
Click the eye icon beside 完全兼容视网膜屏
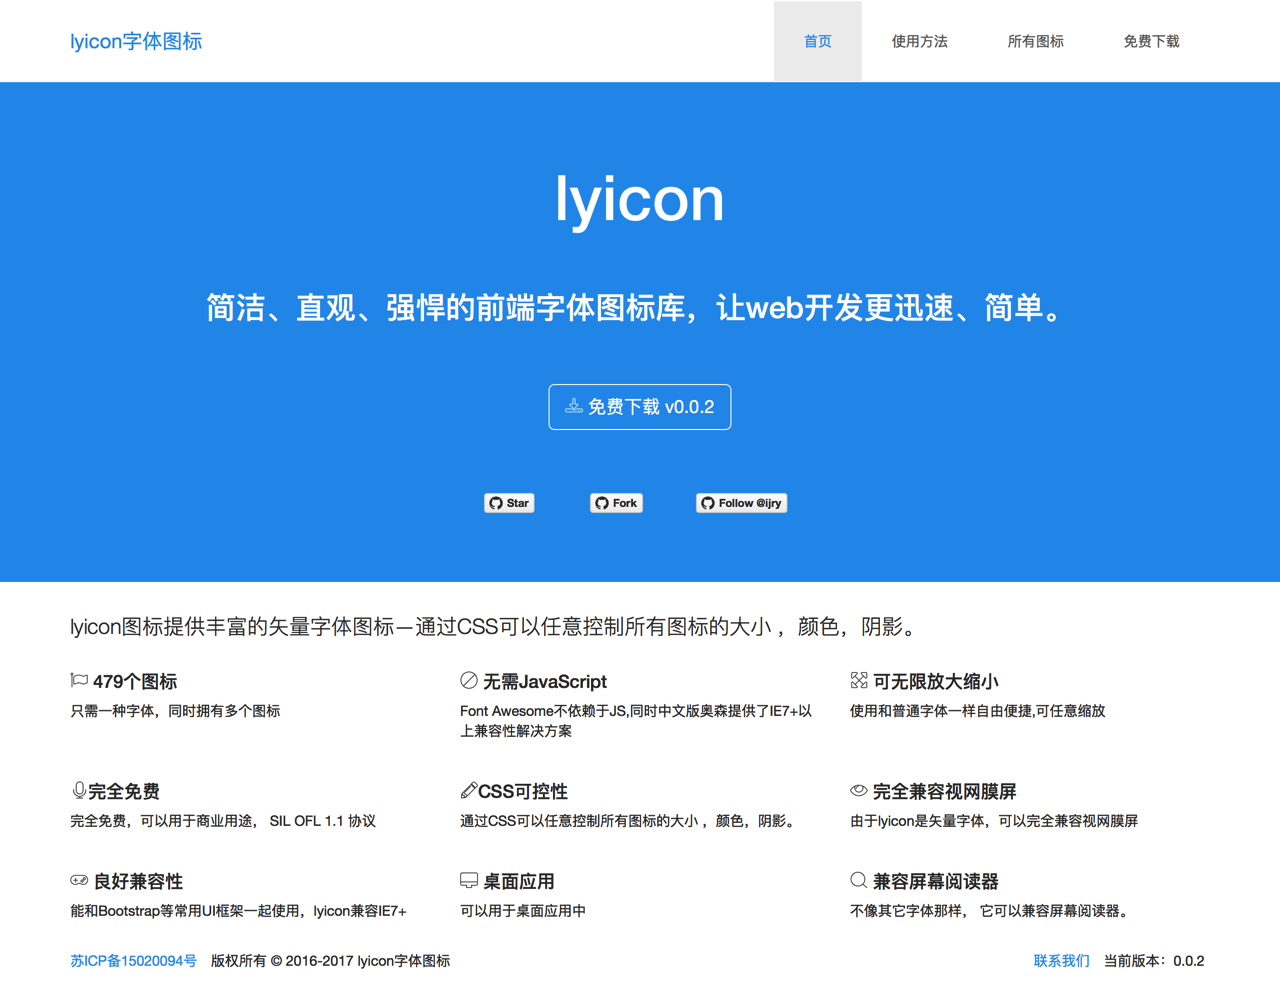click(859, 790)
